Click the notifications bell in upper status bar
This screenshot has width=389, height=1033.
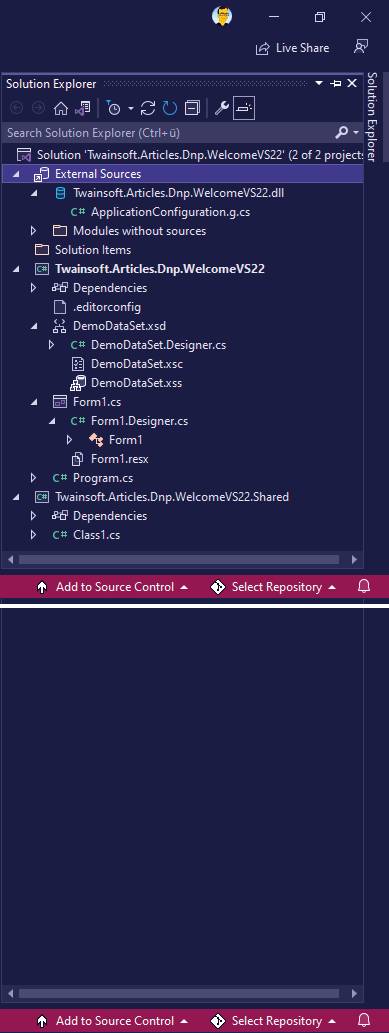point(364,586)
